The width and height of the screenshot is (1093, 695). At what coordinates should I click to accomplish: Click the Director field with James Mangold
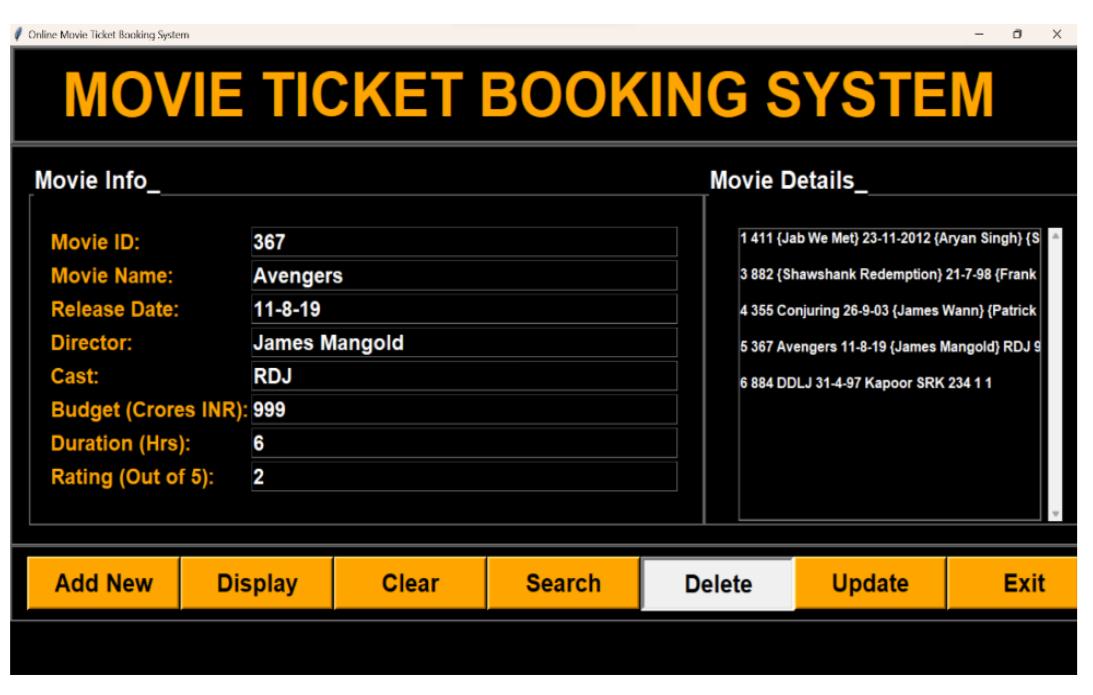(x=463, y=343)
